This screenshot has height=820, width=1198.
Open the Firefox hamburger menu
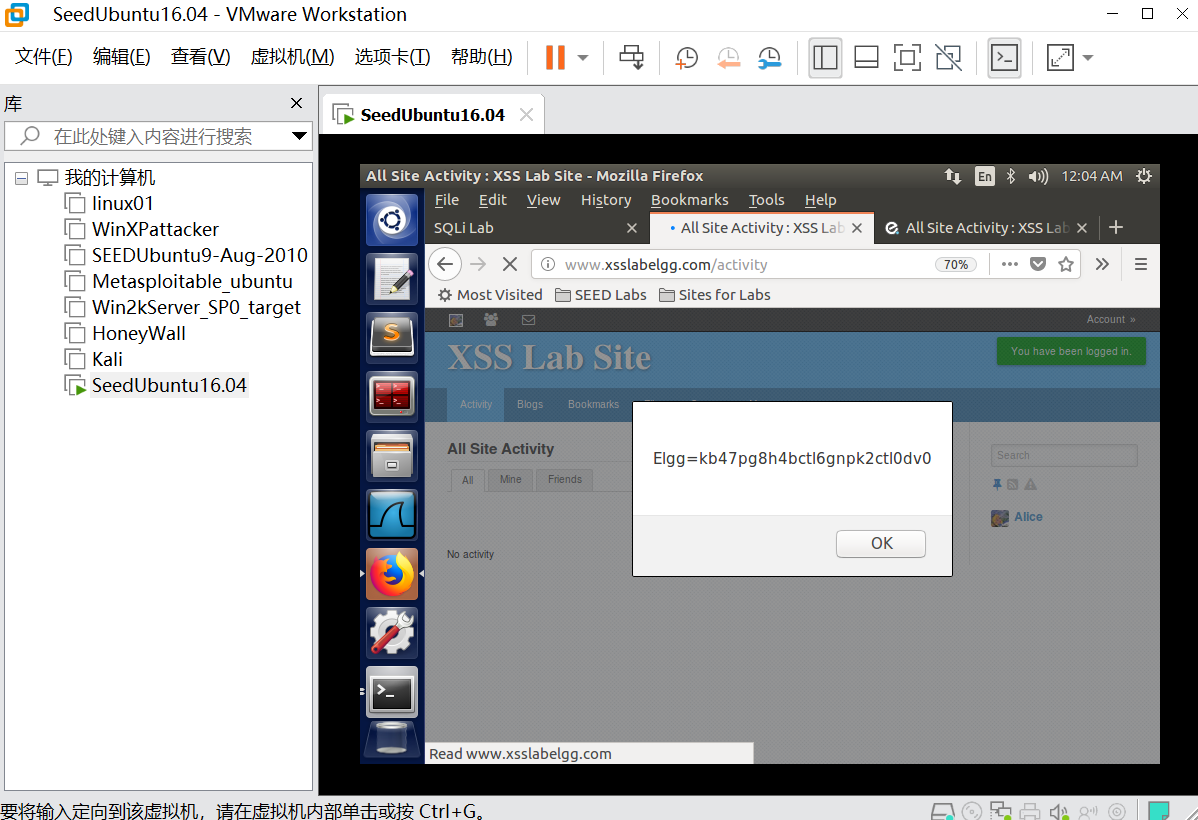1141,264
